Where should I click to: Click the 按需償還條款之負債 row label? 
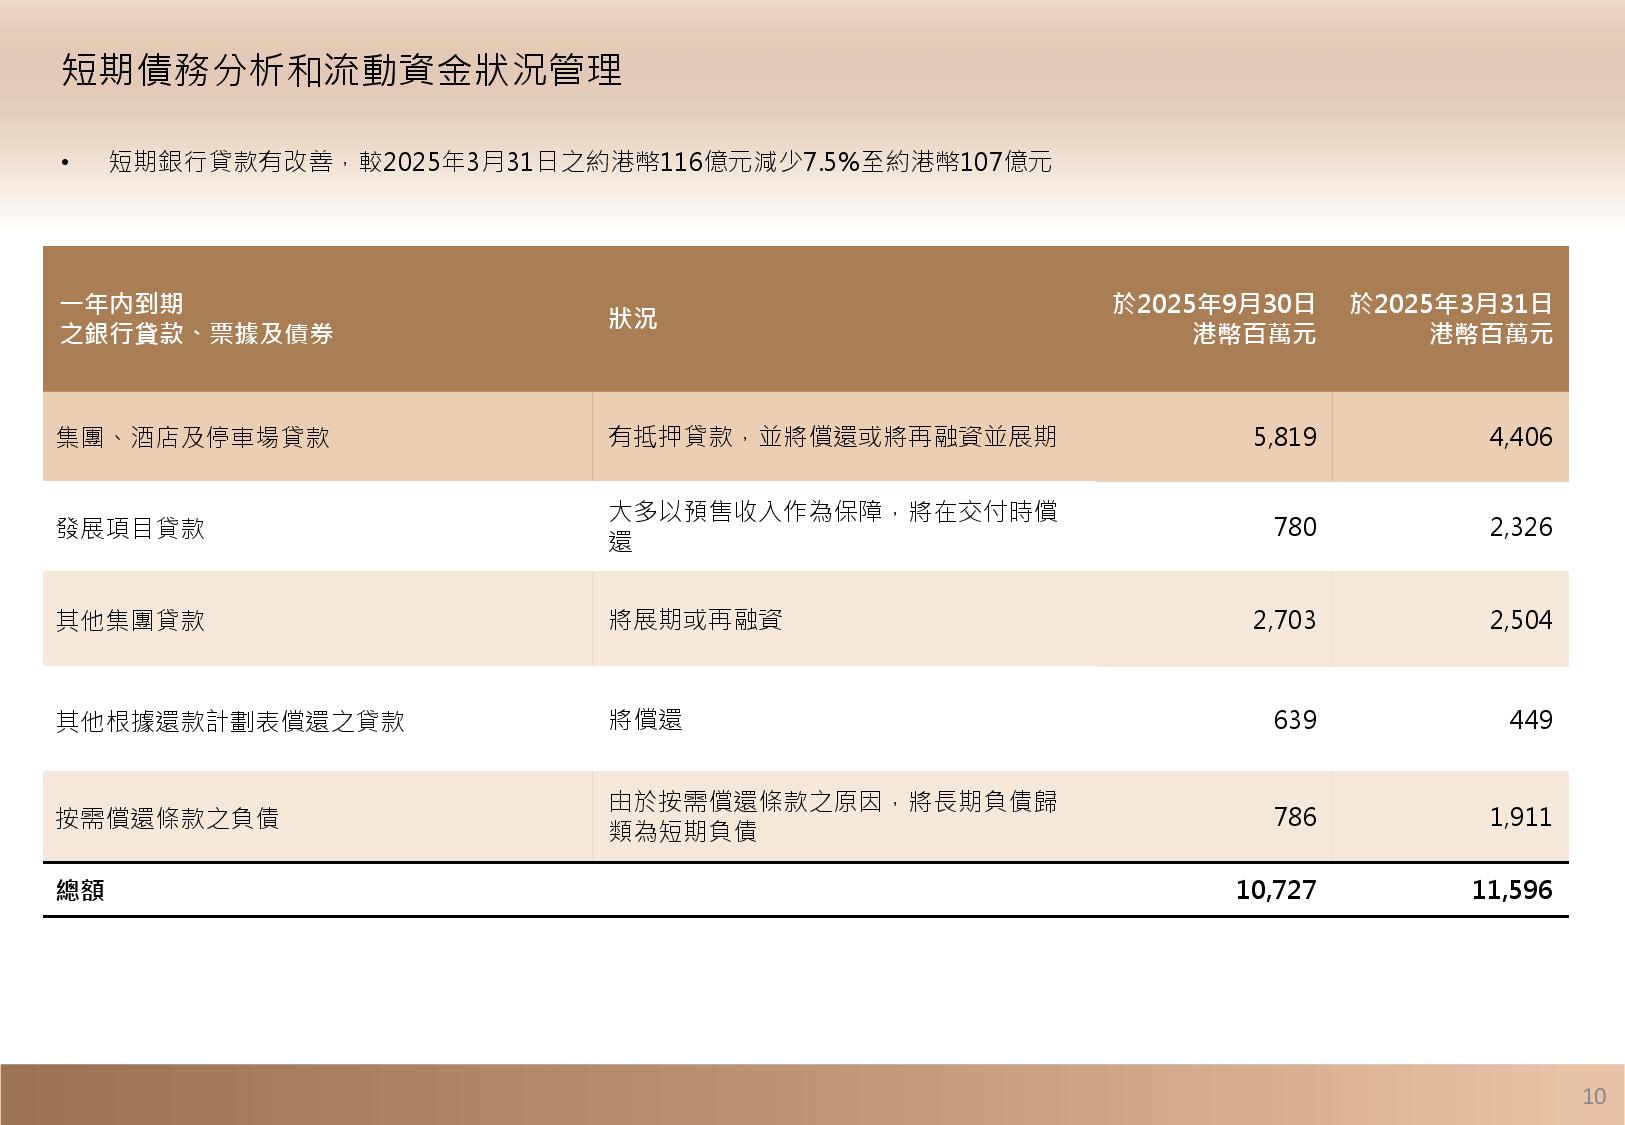coord(167,818)
